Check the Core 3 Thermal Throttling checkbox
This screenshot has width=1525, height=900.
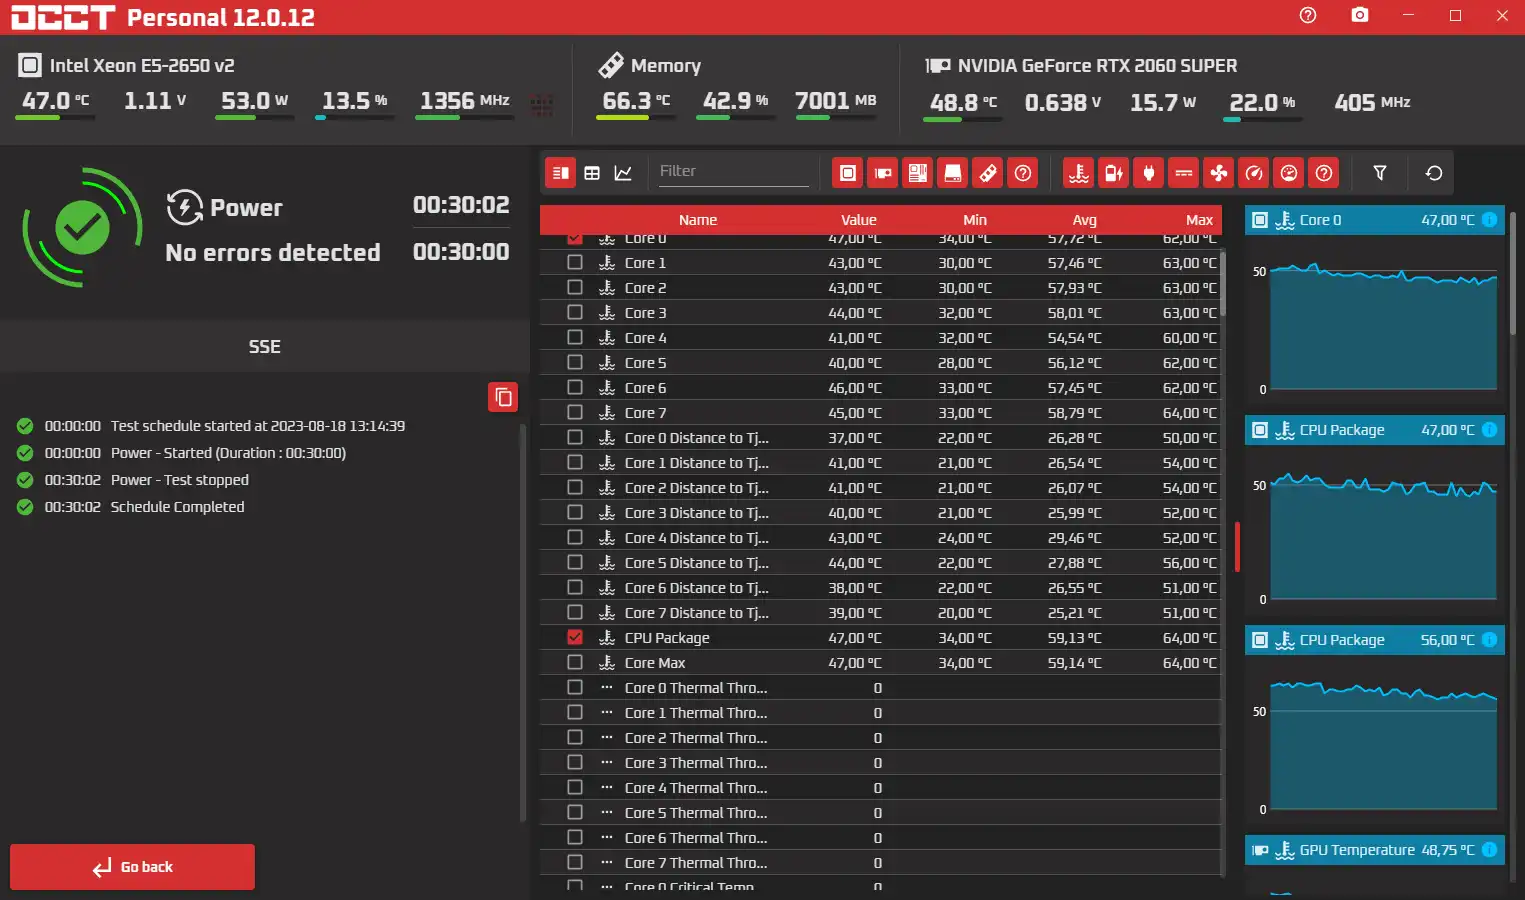pyautogui.click(x=574, y=762)
